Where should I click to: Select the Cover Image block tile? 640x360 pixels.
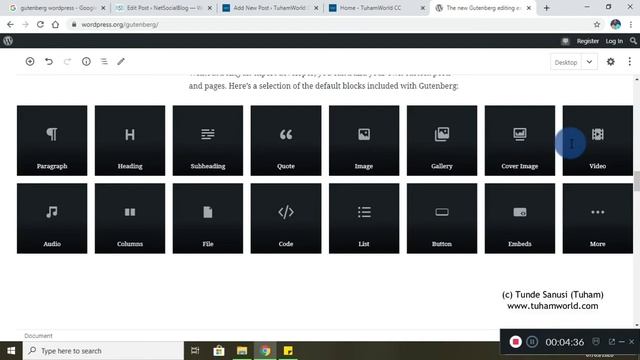[520, 140]
